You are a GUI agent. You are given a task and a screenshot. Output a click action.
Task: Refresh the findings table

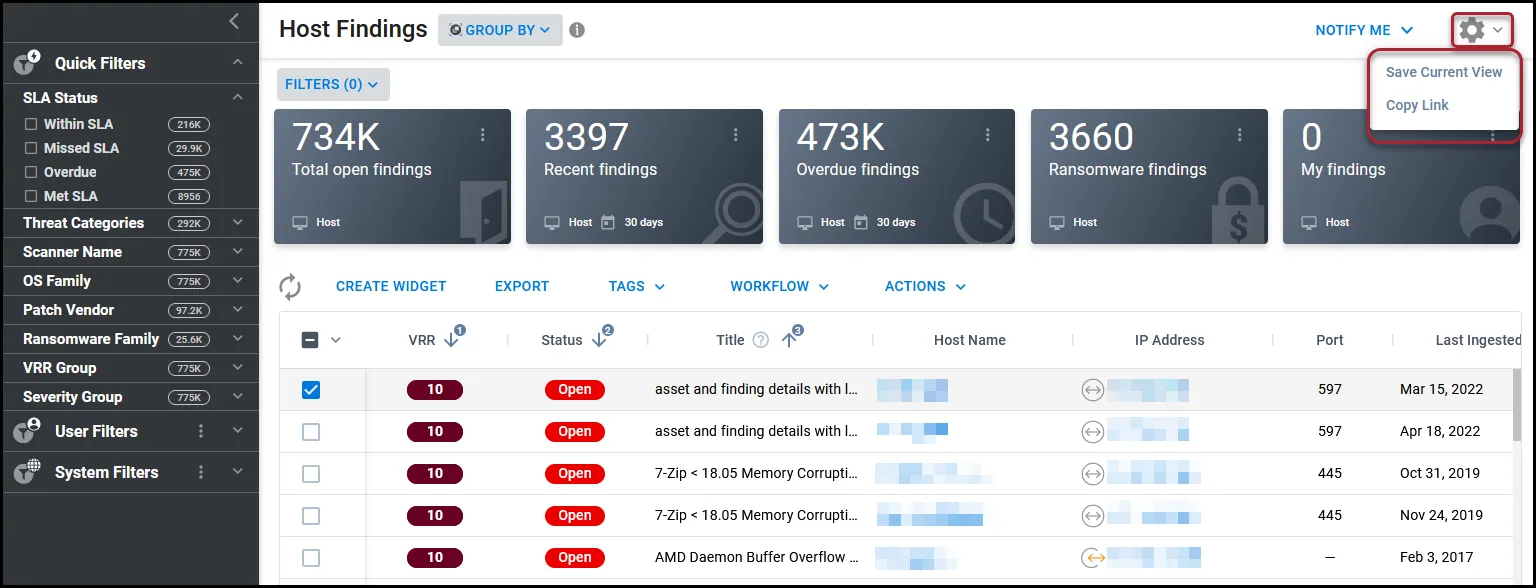290,287
